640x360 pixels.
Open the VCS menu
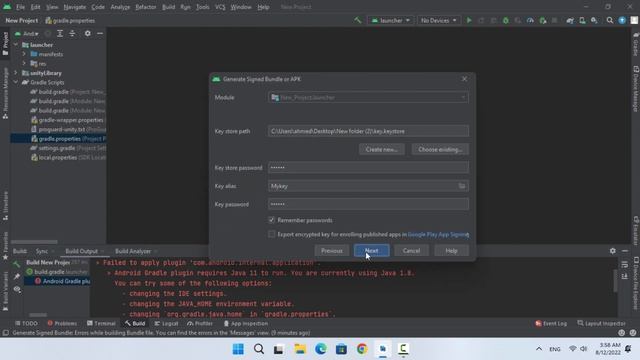(220, 7)
